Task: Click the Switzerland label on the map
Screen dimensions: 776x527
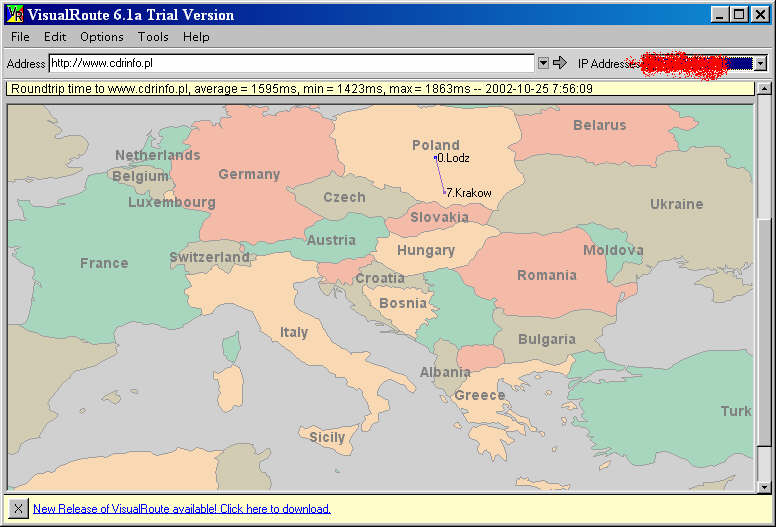Action: (x=209, y=257)
